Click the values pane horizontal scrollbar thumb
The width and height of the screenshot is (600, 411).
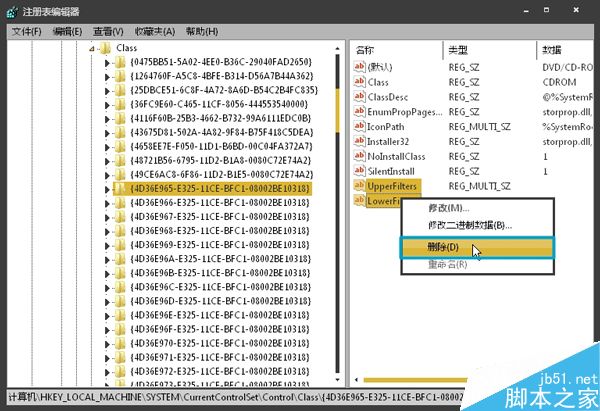(x=415, y=380)
